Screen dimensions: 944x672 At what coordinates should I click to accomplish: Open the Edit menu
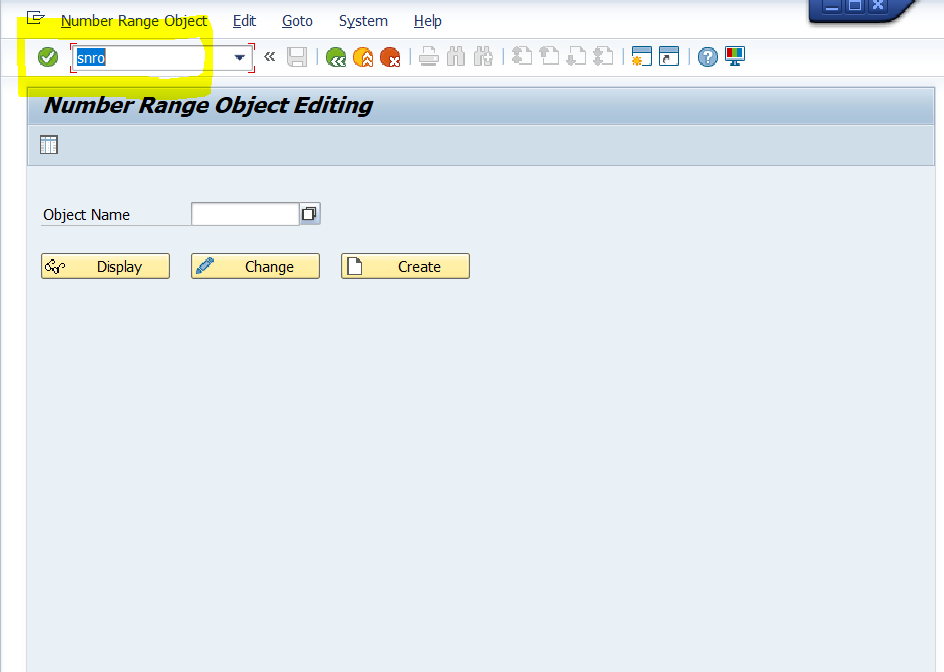[x=244, y=21]
